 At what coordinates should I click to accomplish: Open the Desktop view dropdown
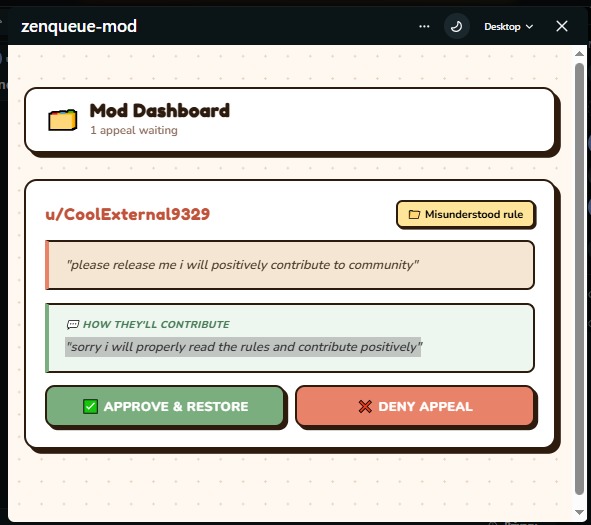click(x=508, y=27)
